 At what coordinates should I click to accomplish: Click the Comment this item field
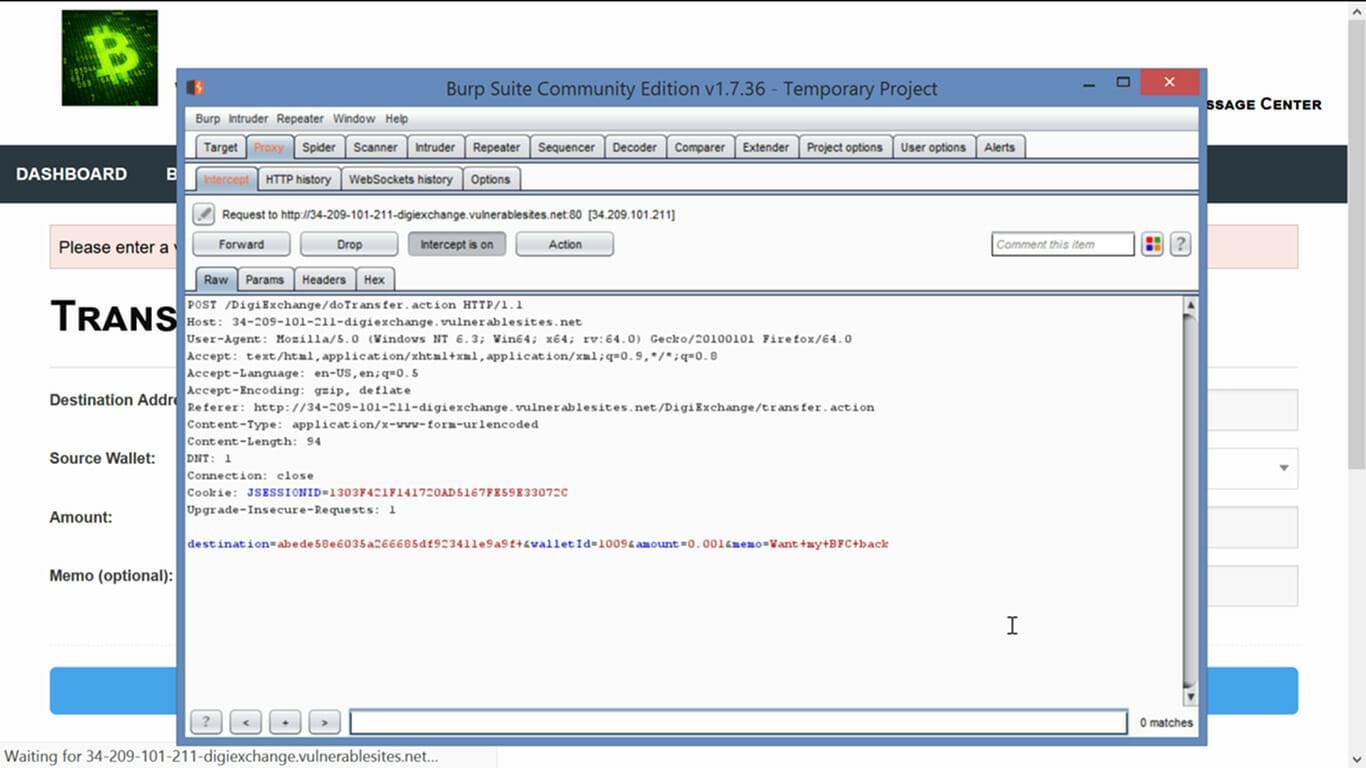pyautogui.click(x=1063, y=244)
